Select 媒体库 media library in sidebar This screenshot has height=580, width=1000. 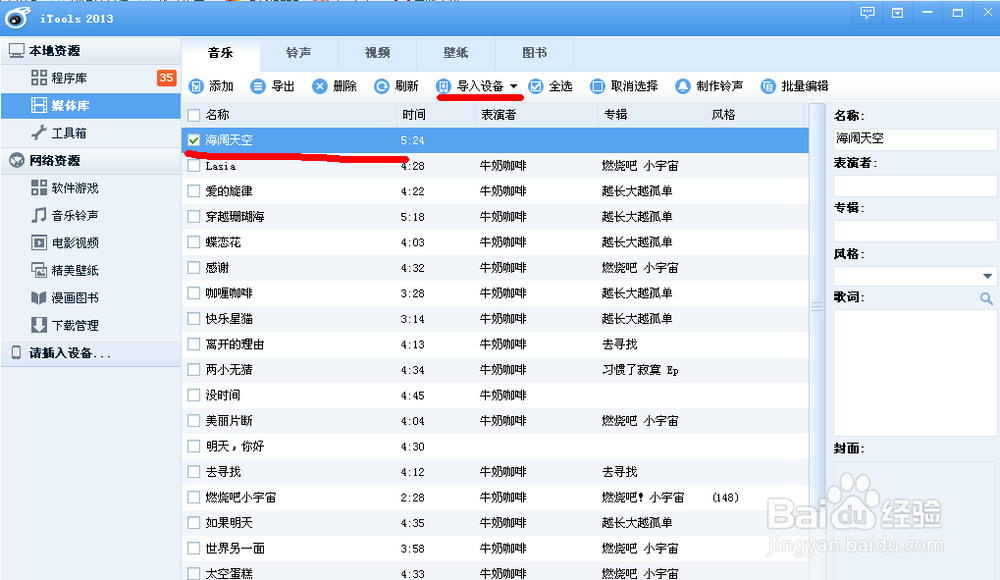(x=91, y=105)
